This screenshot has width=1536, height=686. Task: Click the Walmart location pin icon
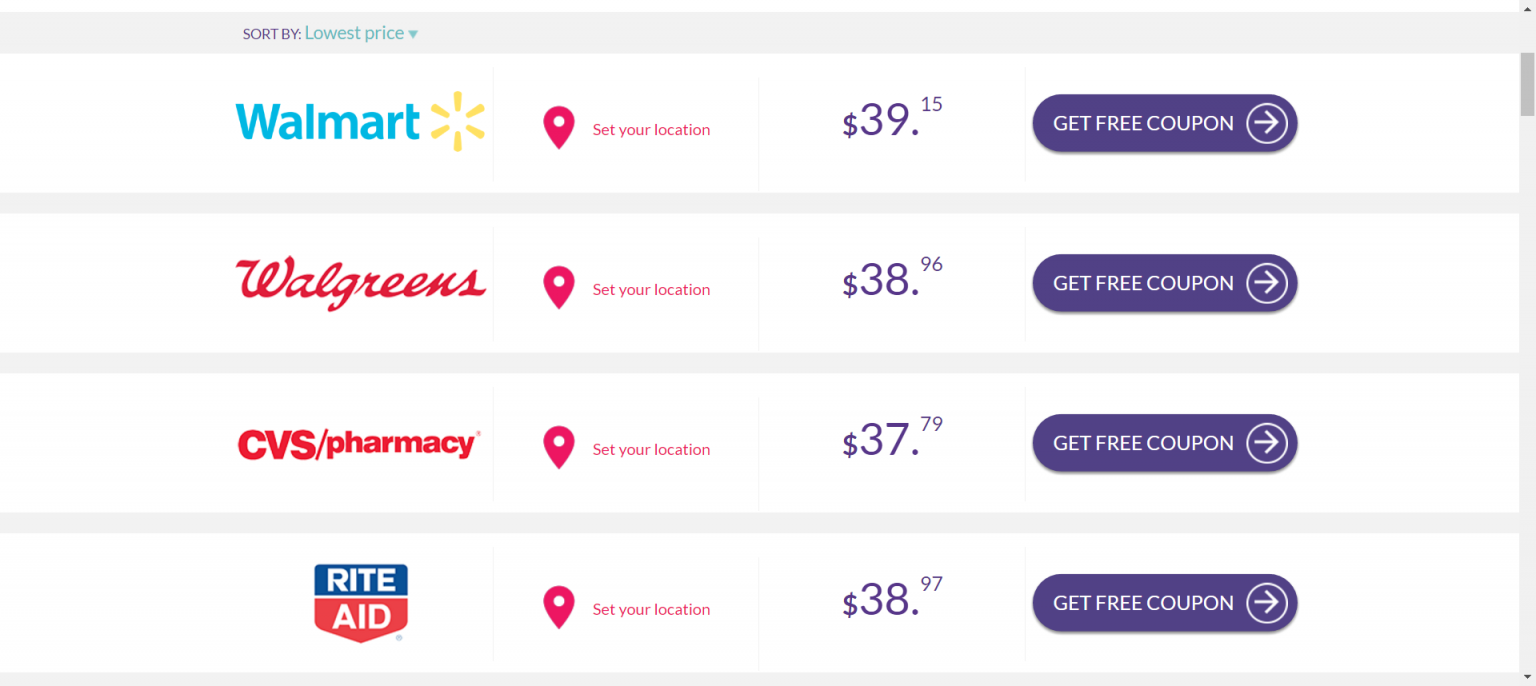558,128
